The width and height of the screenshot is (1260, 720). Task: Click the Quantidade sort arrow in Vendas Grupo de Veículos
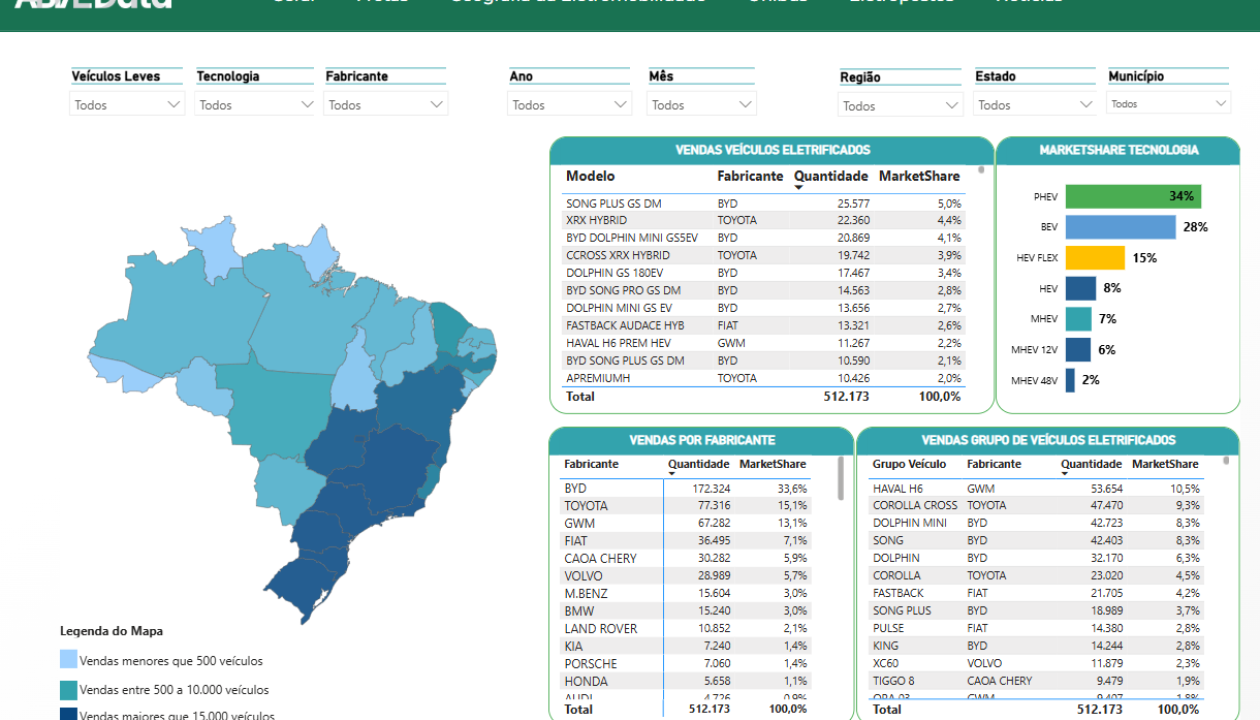[x=1065, y=474]
